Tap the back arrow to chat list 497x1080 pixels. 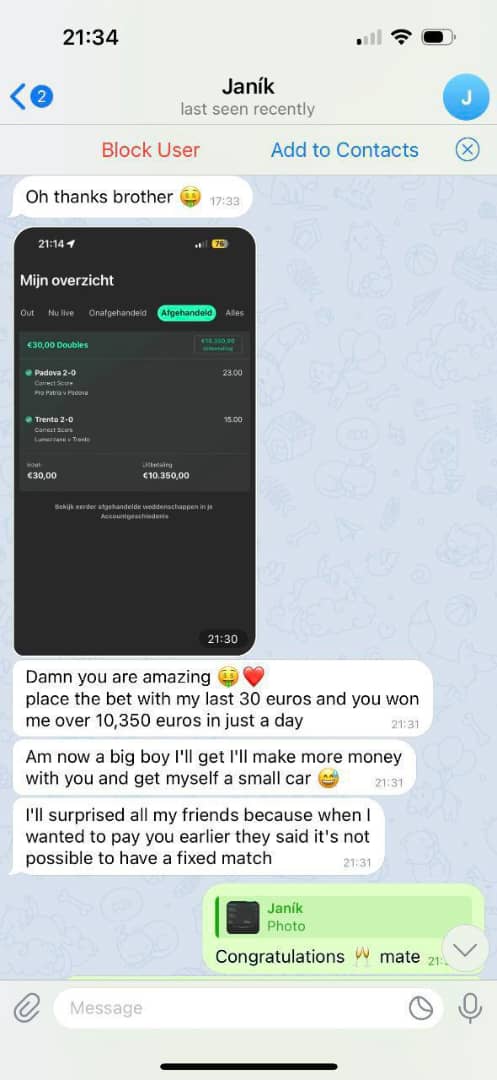pyautogui.click(x=17, y=96)
